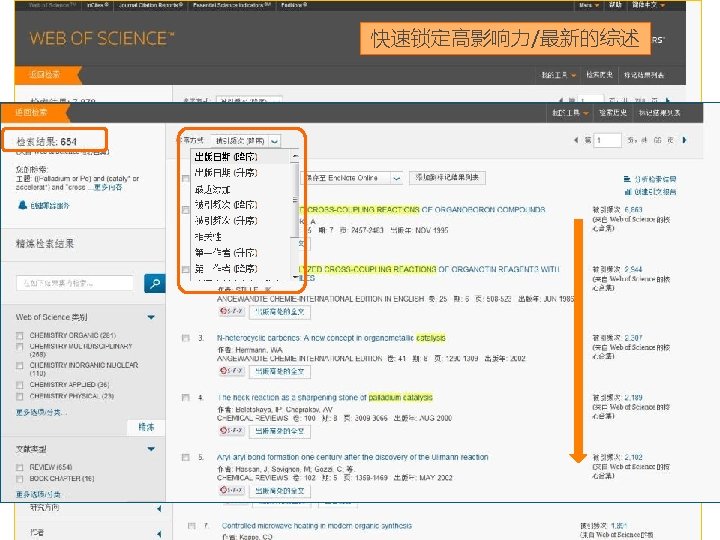Open 标记结果列表 in front window

(x=659, y=112)
